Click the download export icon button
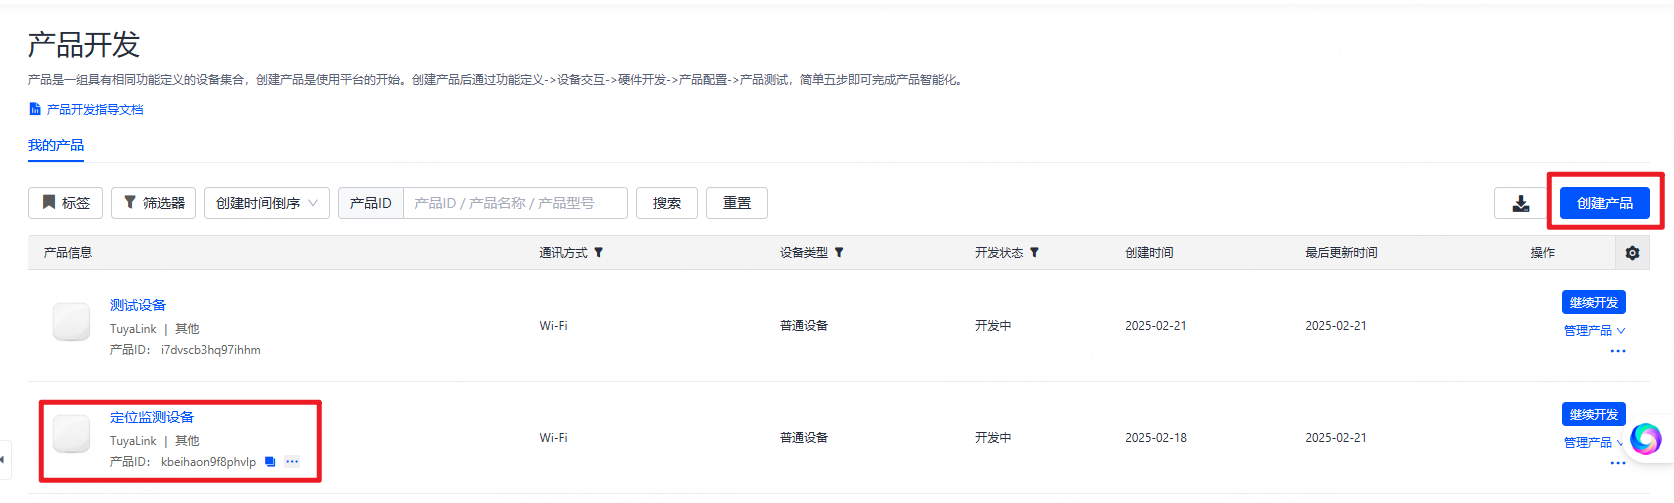 1521,203
